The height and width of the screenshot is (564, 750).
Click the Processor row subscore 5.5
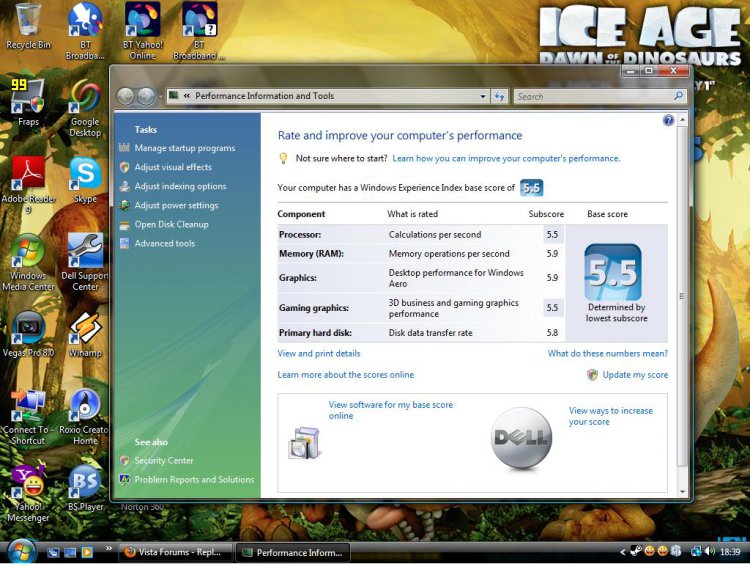coord(552,234)
